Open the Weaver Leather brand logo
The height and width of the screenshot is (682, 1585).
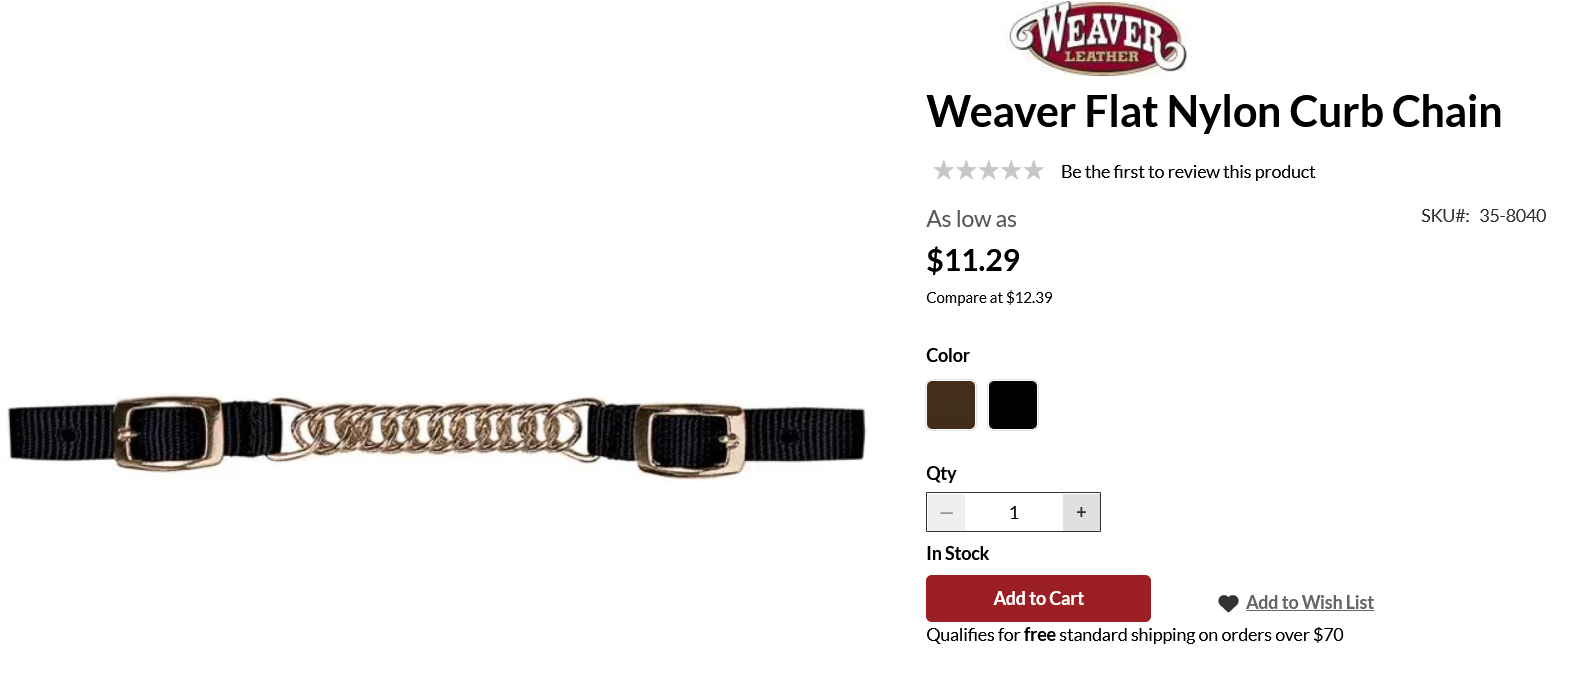[1098, 38]
